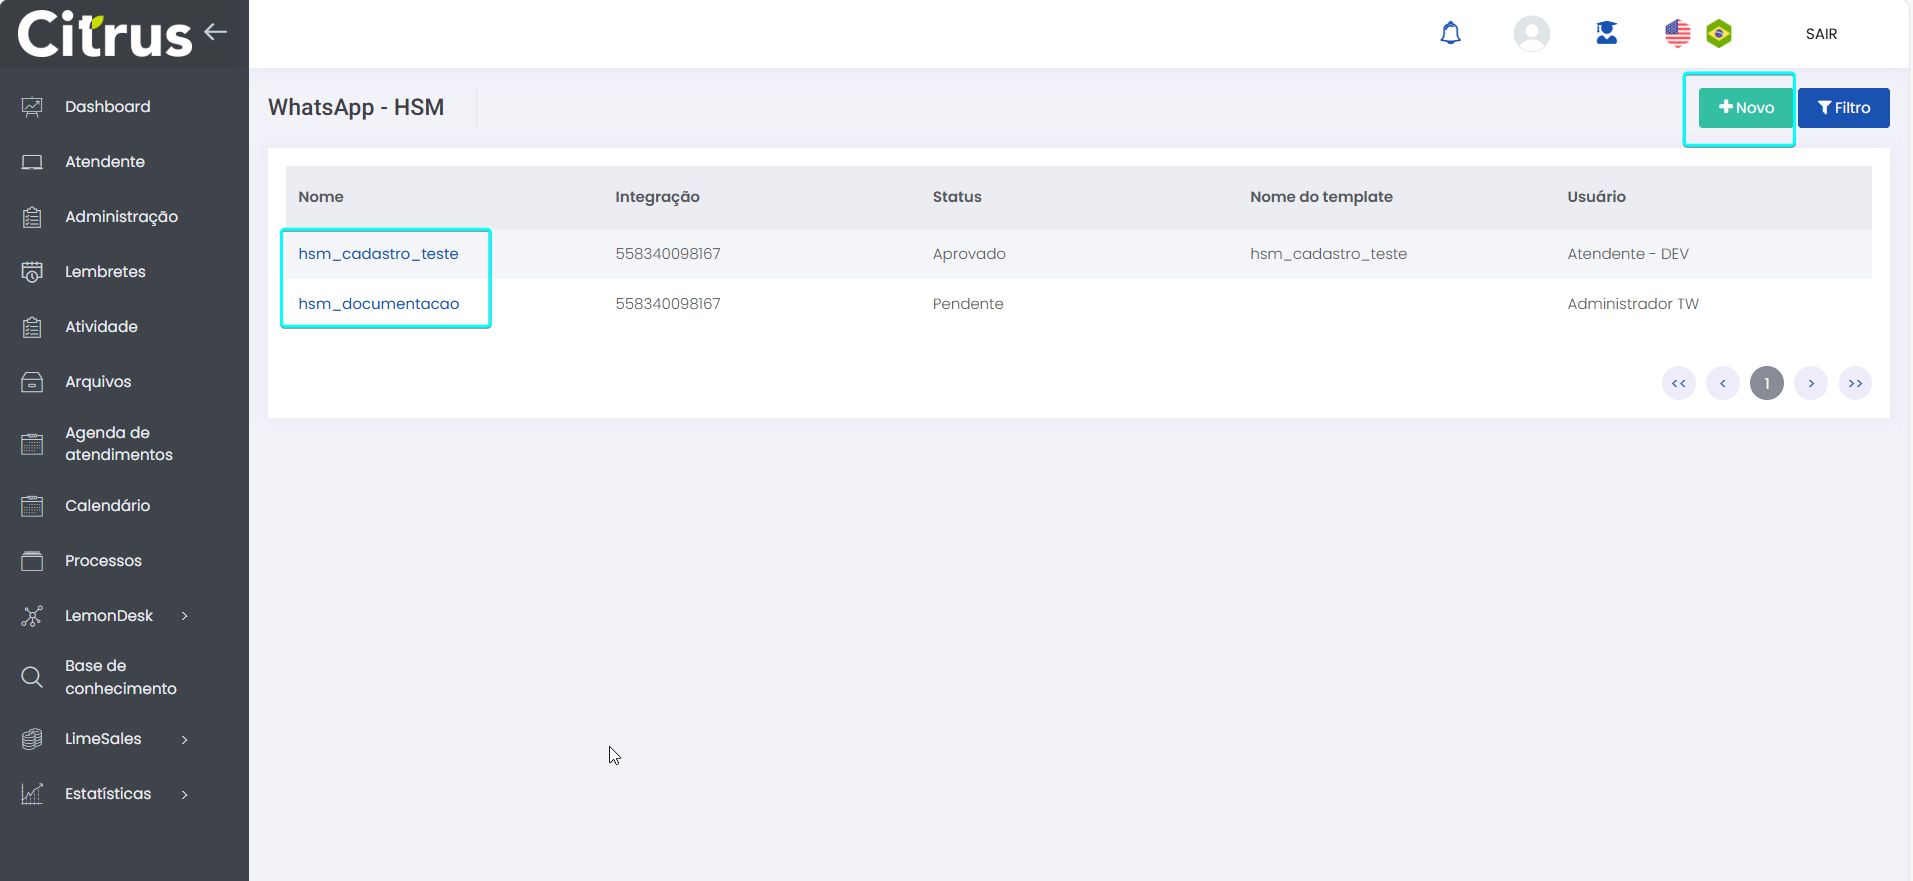
Task: Select the Brazilian flag language icon
Action: [x=1718, y=34]
